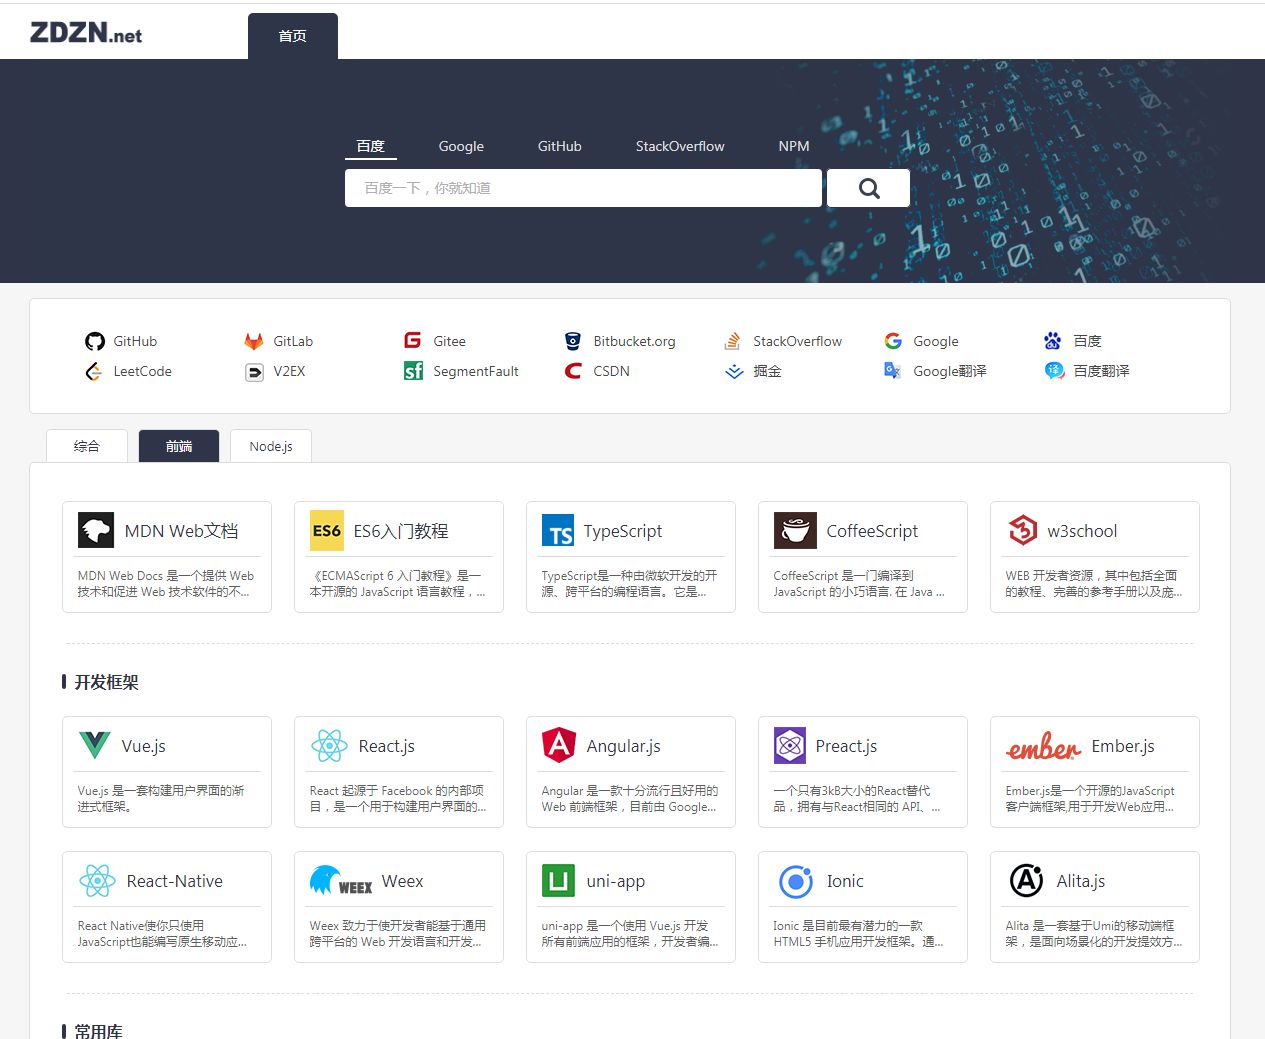Open the Google翻译 text link
Image resolution: width=1265 pixels, height=1039 pixels.
point(950,371)
